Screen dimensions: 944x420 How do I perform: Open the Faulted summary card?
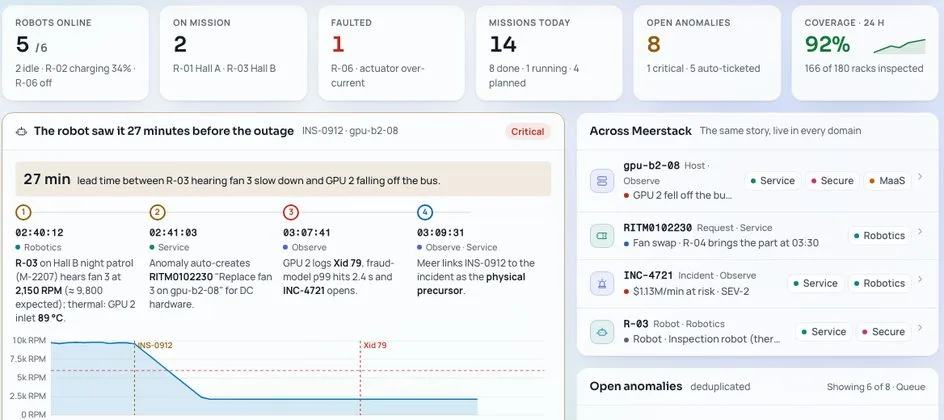tap(391, 53)
